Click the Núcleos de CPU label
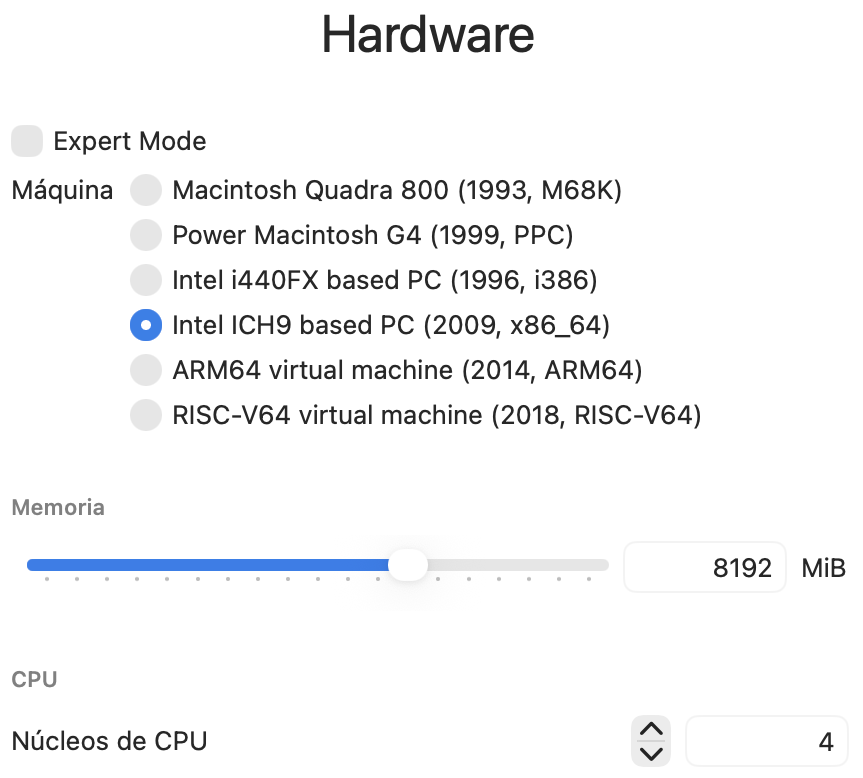 pyautogui.click(x=109, y=741)
